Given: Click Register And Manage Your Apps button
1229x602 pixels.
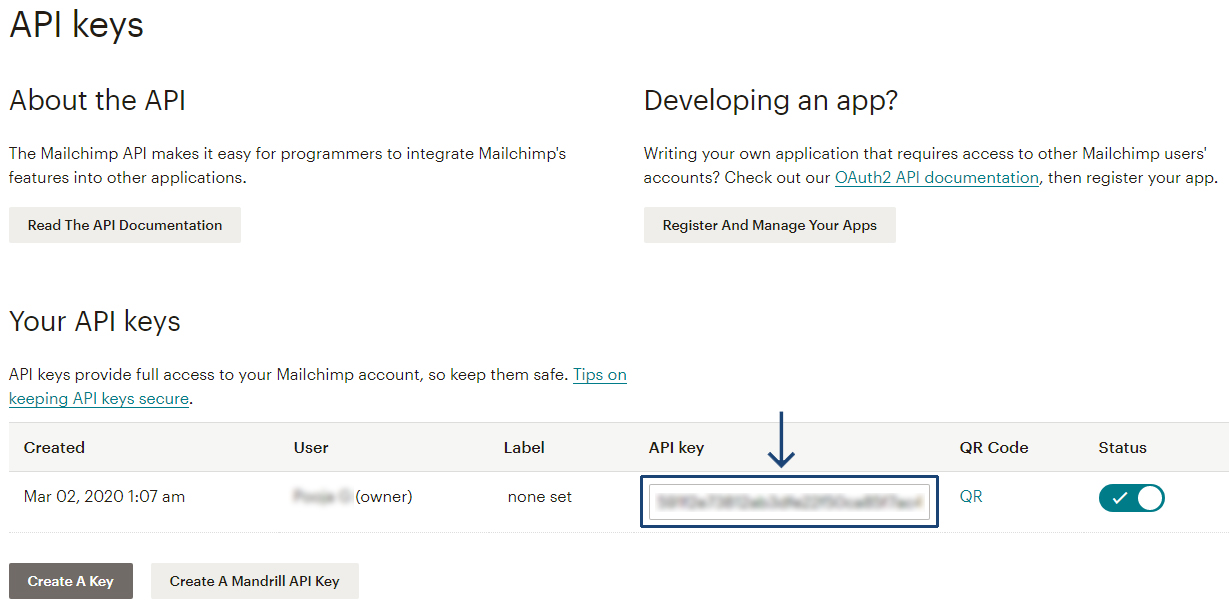Looking at the screenshot, I should (x=769, y=225).
